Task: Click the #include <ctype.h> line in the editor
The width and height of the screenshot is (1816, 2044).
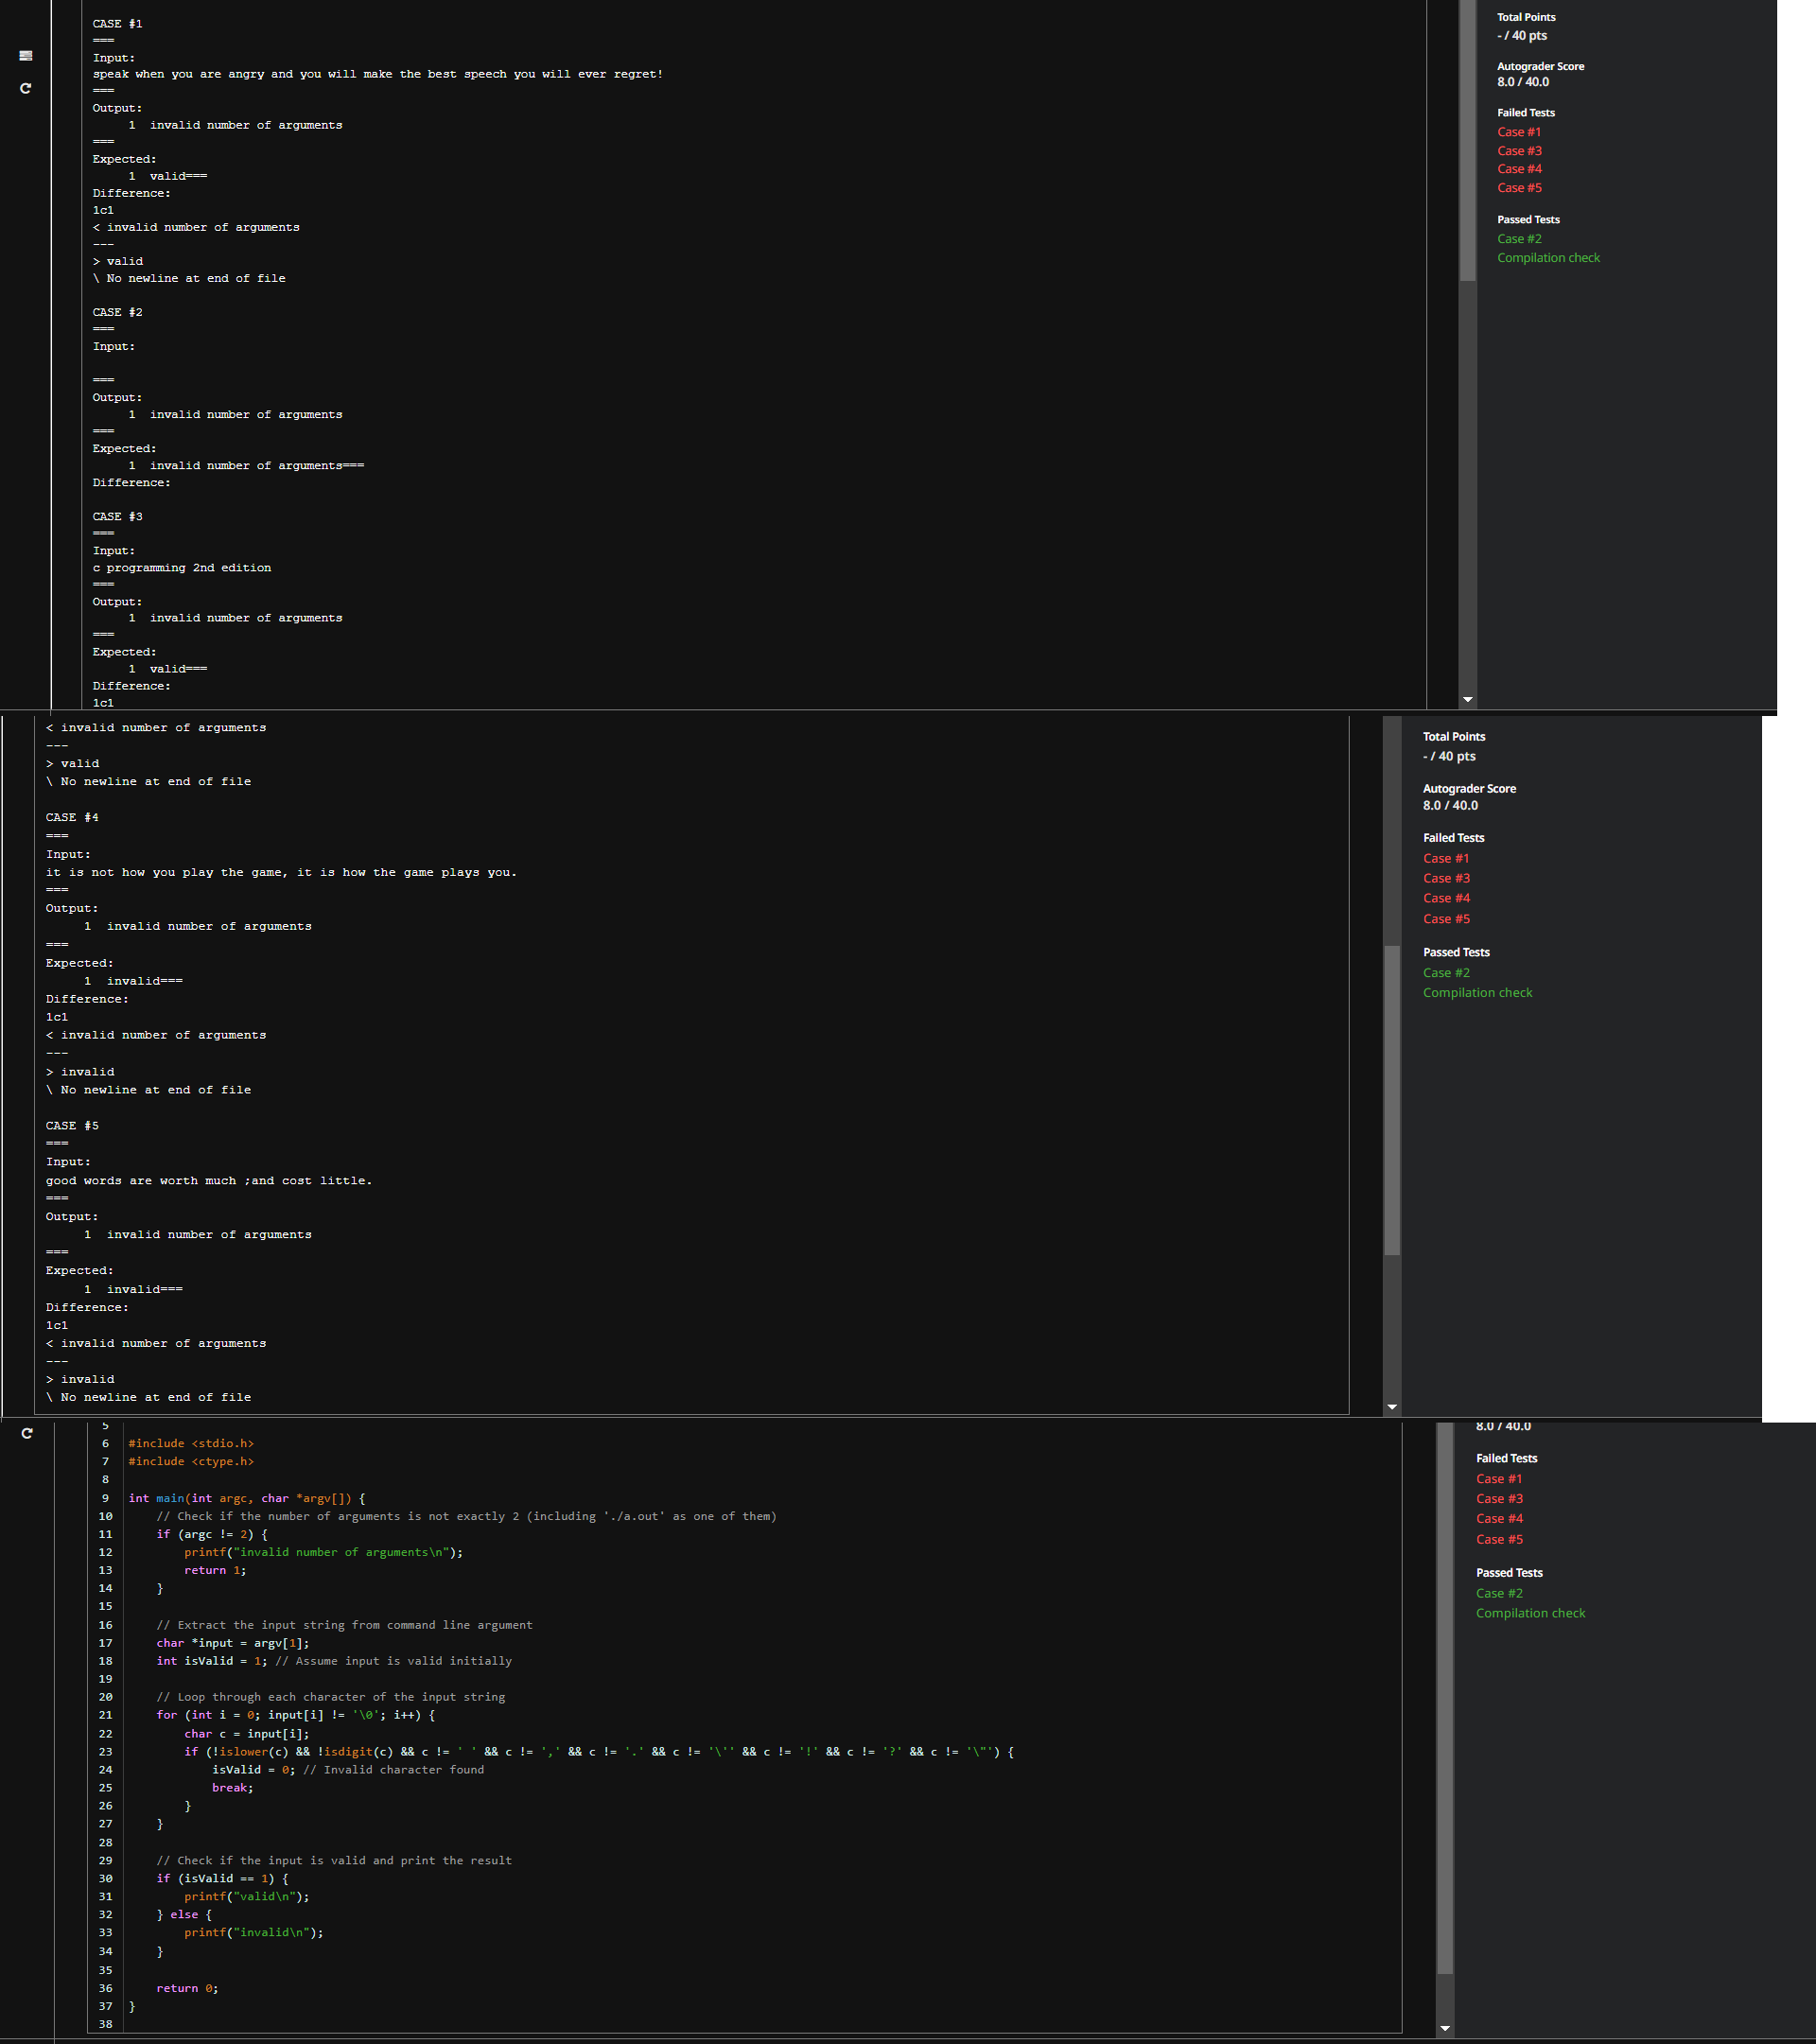Action: click(191, 1461)
